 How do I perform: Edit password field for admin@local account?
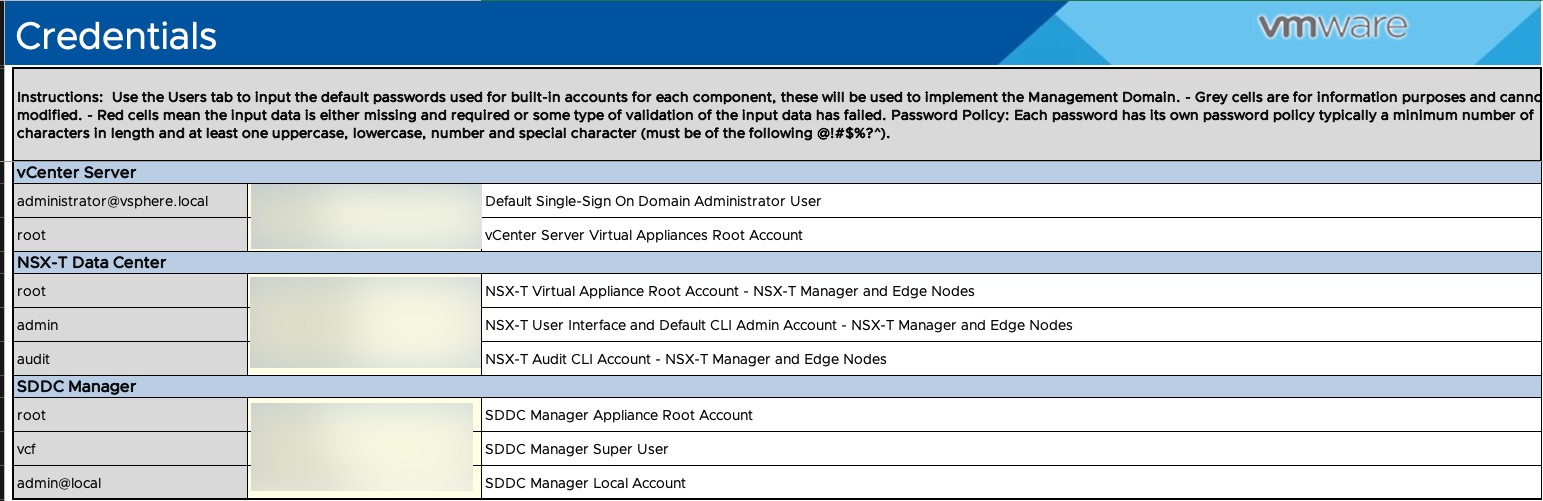364,483
